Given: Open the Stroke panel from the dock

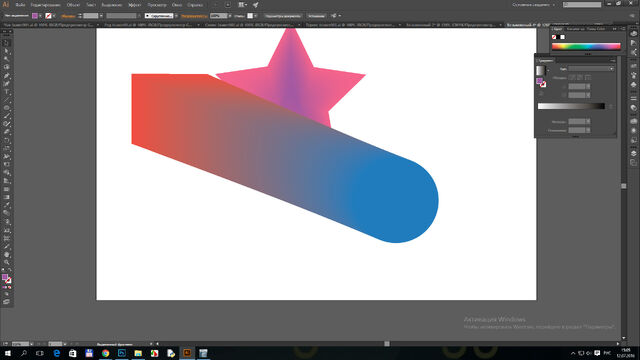Looking at the screenshot, I should pyautogui.click(x=633, y=98).
